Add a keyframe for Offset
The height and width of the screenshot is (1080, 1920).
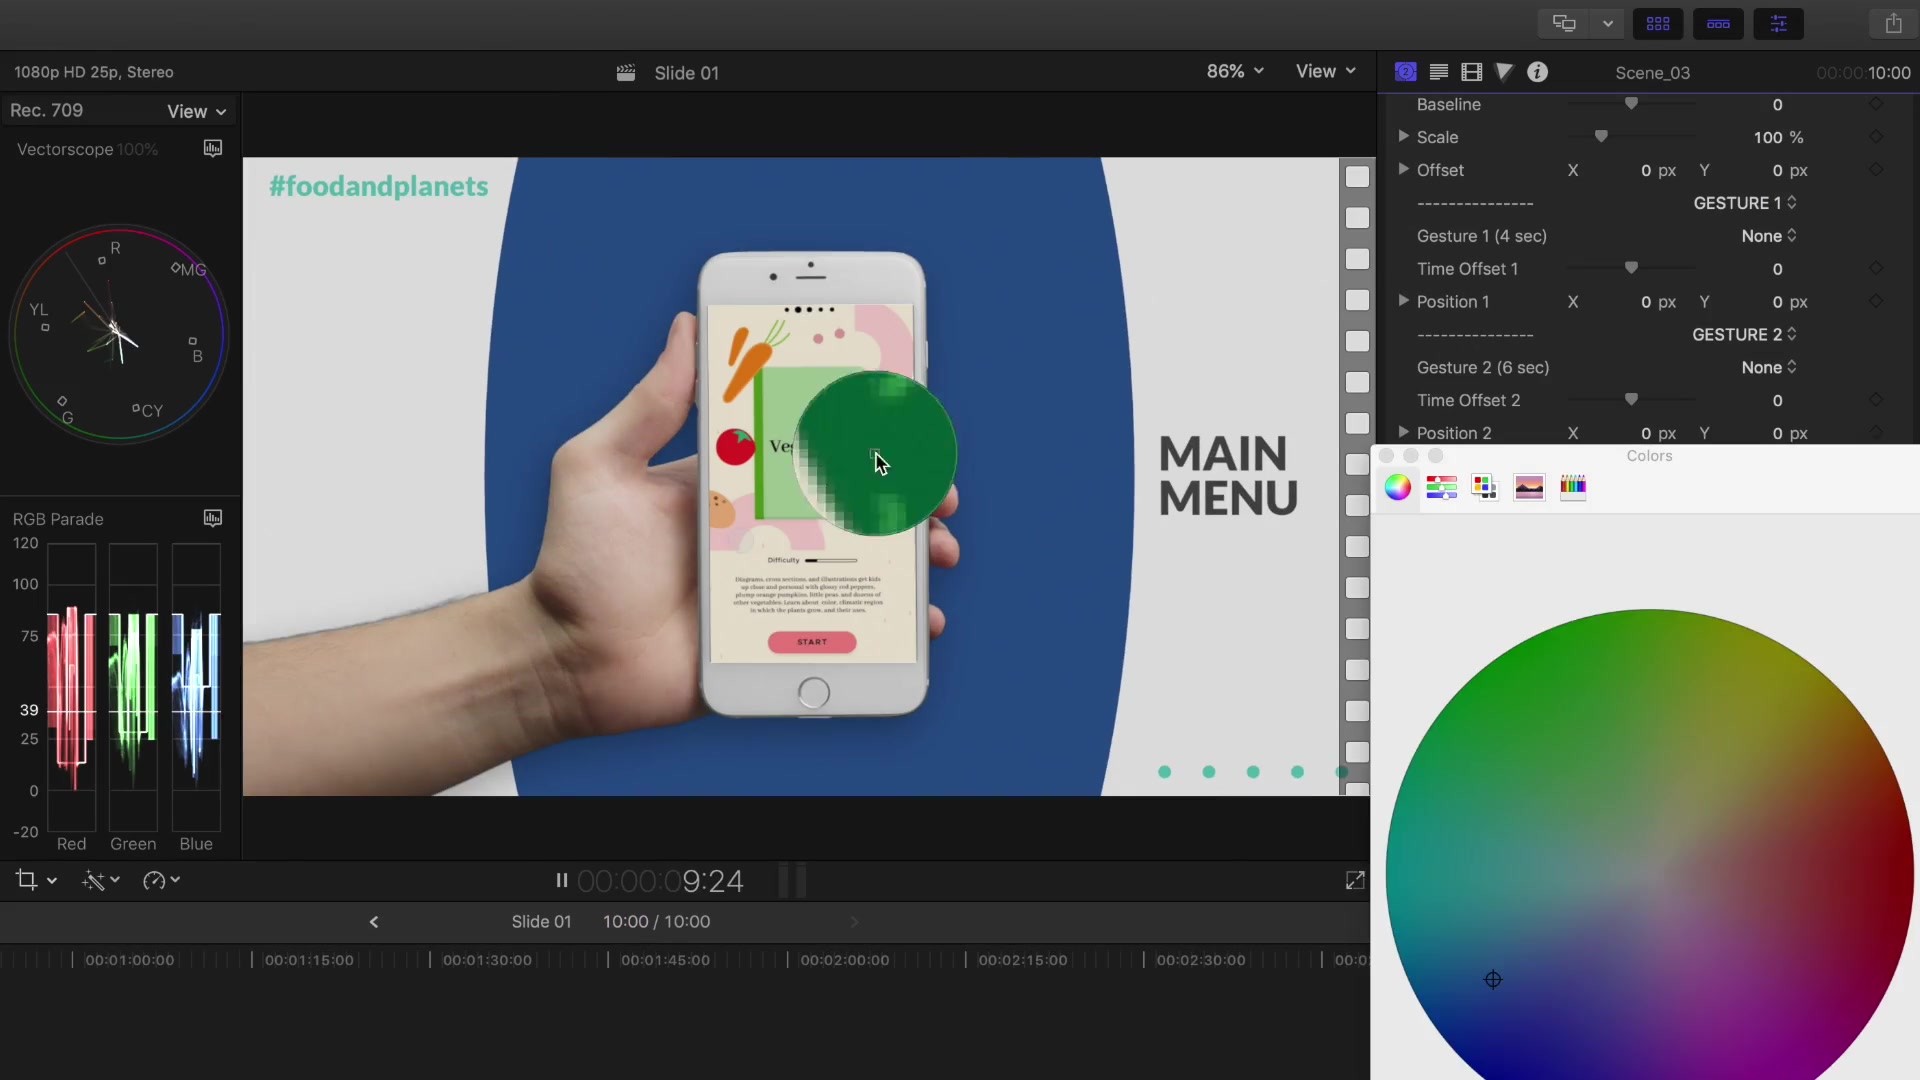[x=1876, y=170]
